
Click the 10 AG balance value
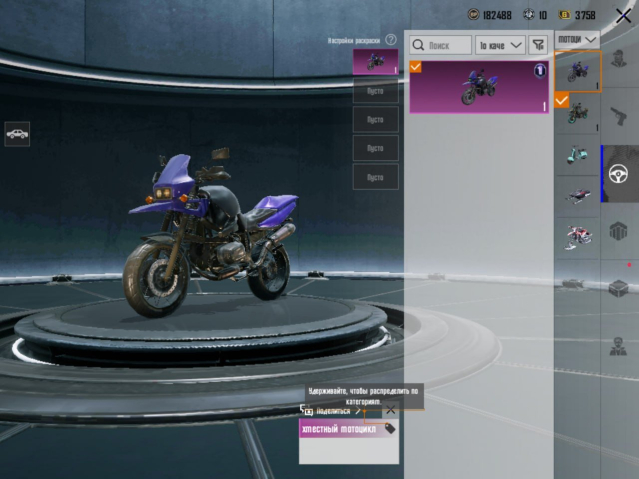click(543, 15)
